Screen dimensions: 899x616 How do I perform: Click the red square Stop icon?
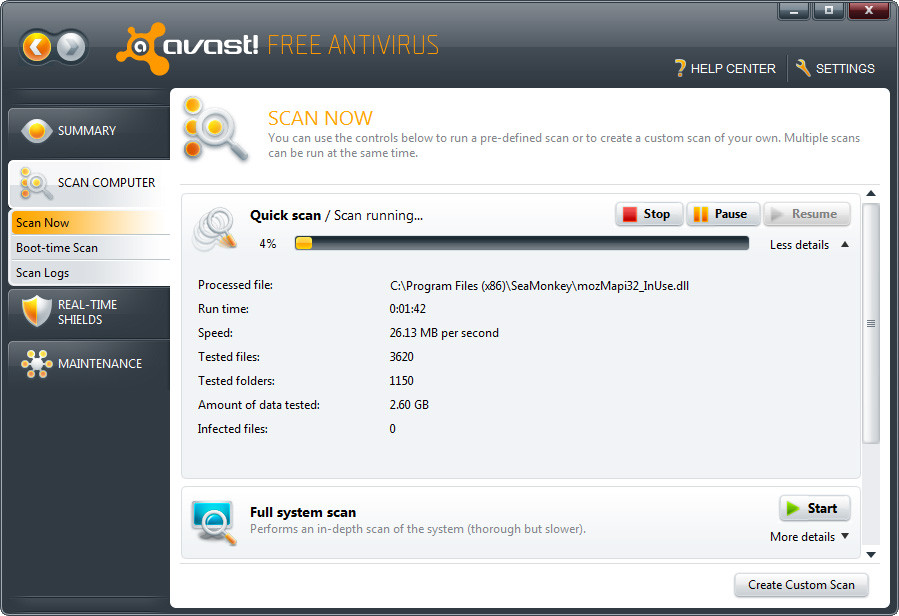coord(630,214)
